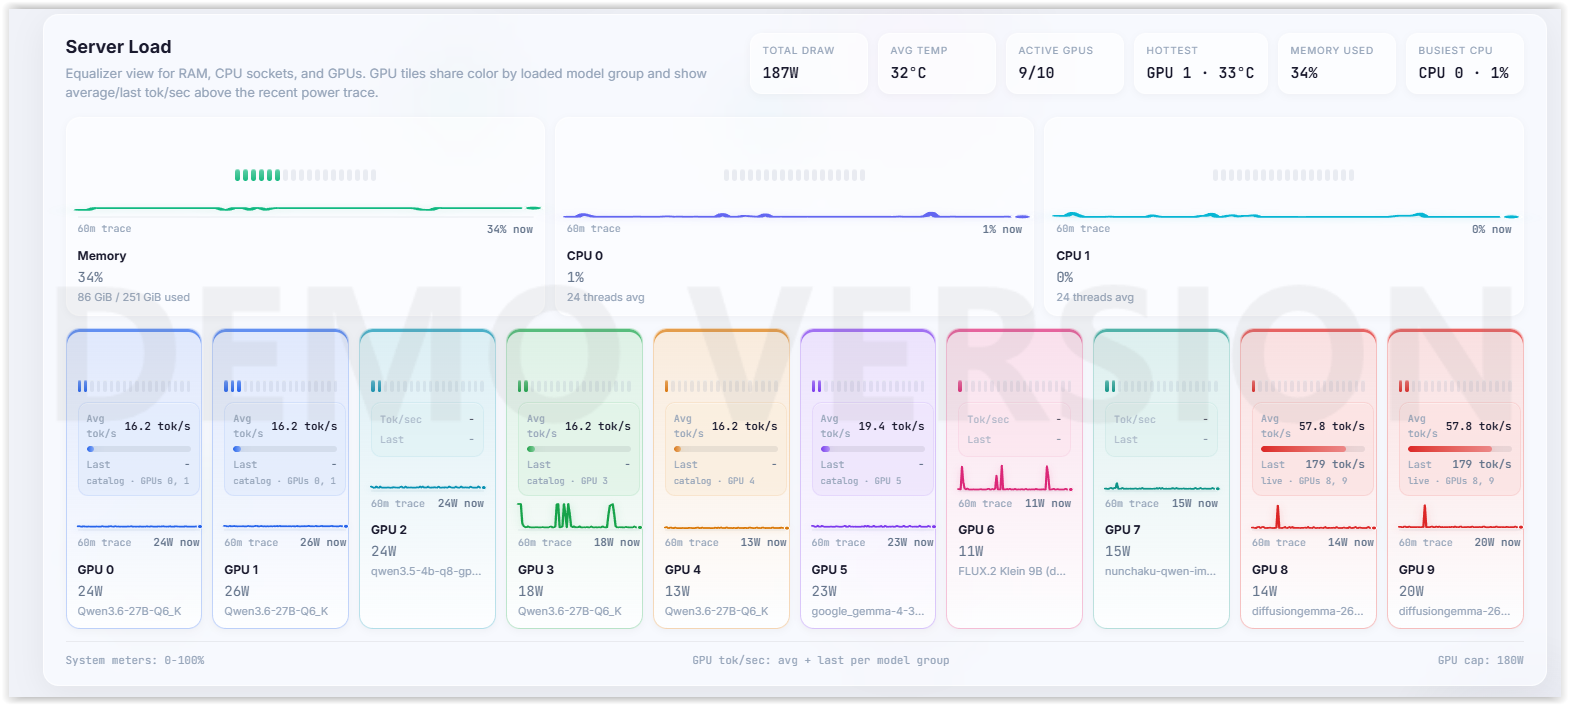Select the GPU 8 title label

pyautogui.click(x=1270, y=570)
